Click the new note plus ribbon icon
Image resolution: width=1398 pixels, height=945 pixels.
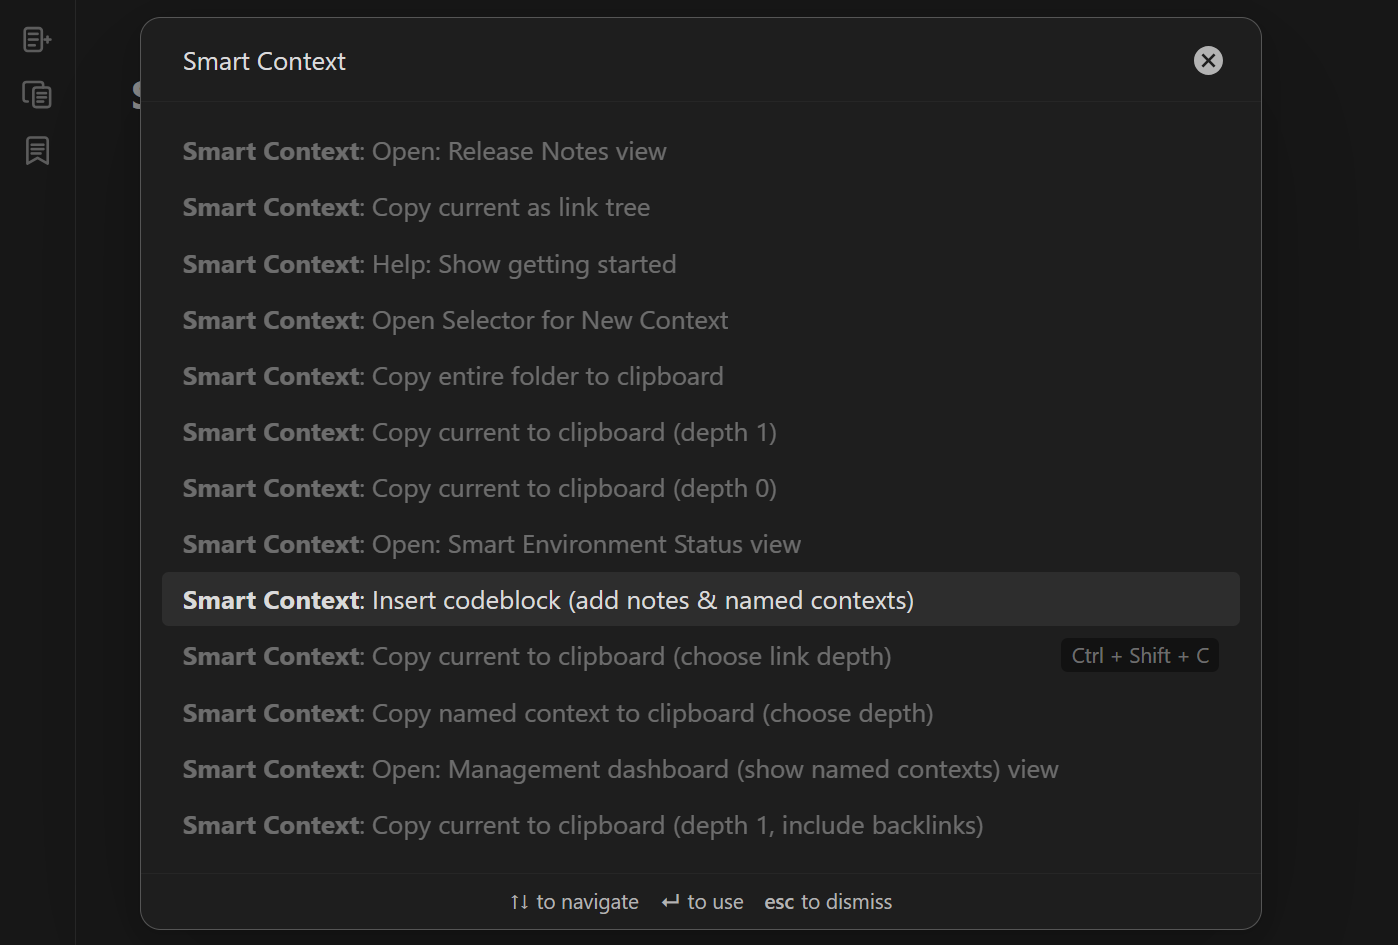37,40
